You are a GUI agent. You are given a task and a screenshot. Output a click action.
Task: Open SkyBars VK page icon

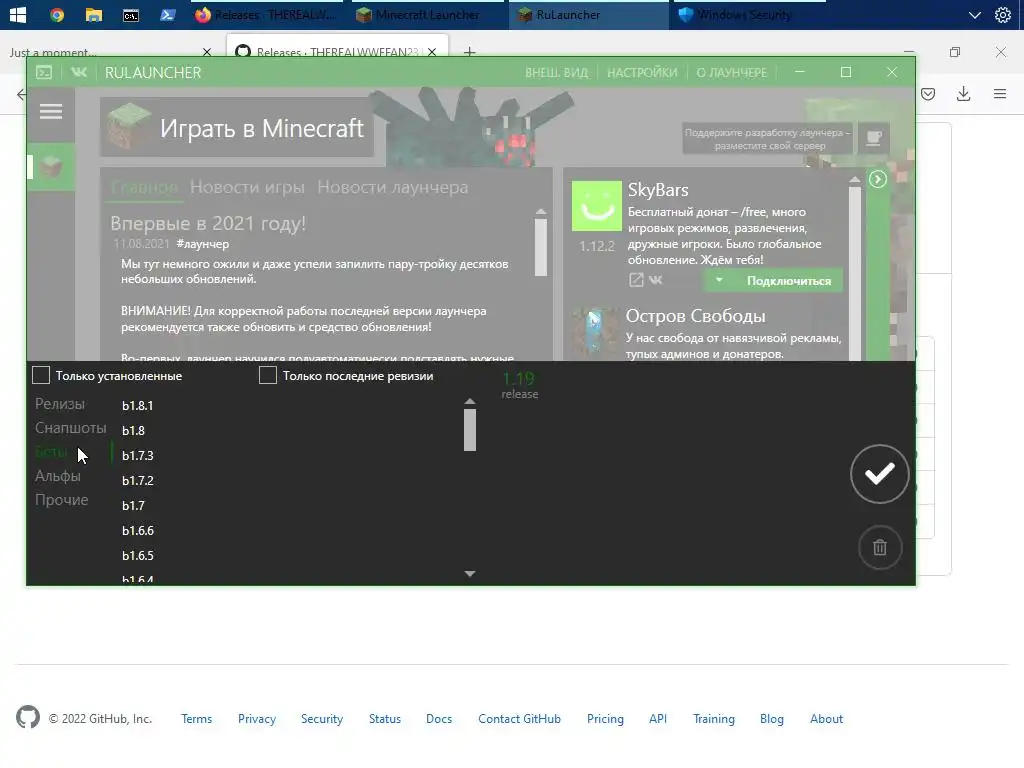(656, 280)
